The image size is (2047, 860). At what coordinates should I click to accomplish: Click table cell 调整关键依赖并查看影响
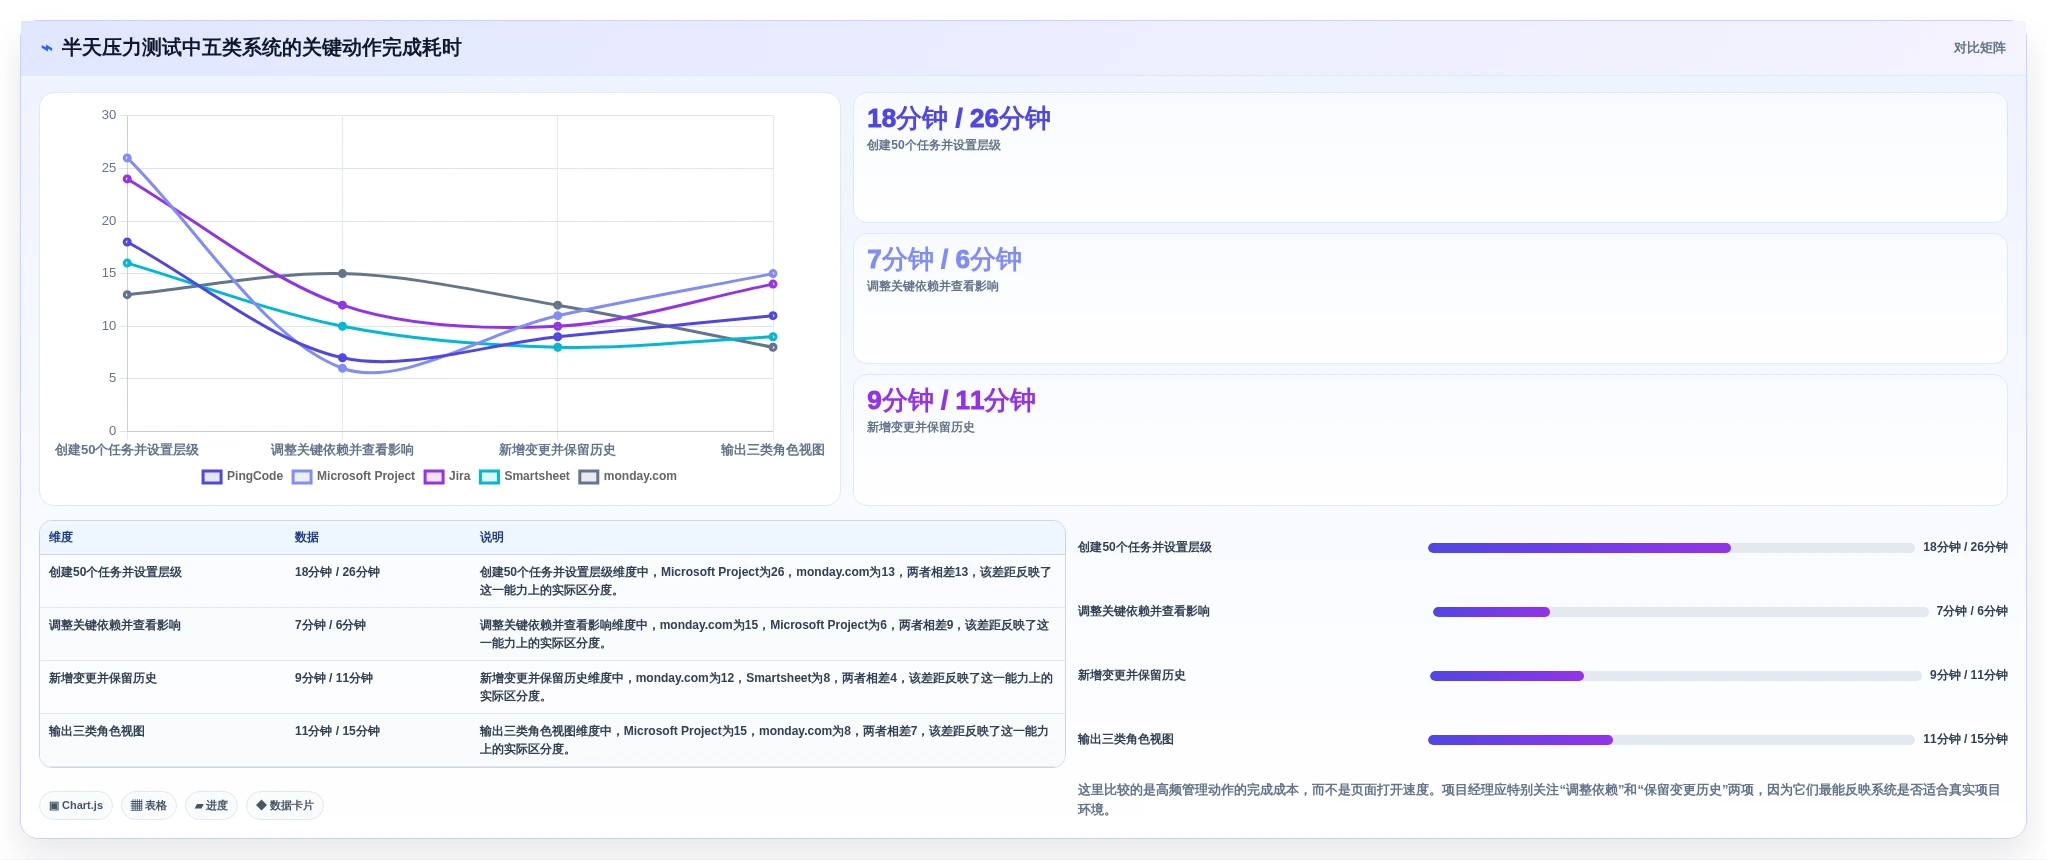pos(115,625)
